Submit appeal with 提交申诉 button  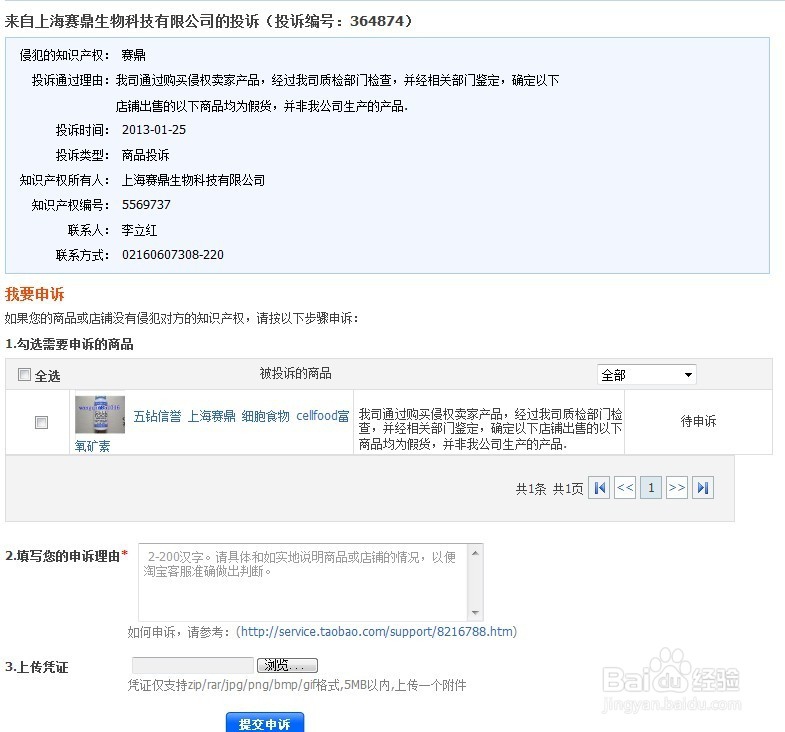click(x=265, y=723)
